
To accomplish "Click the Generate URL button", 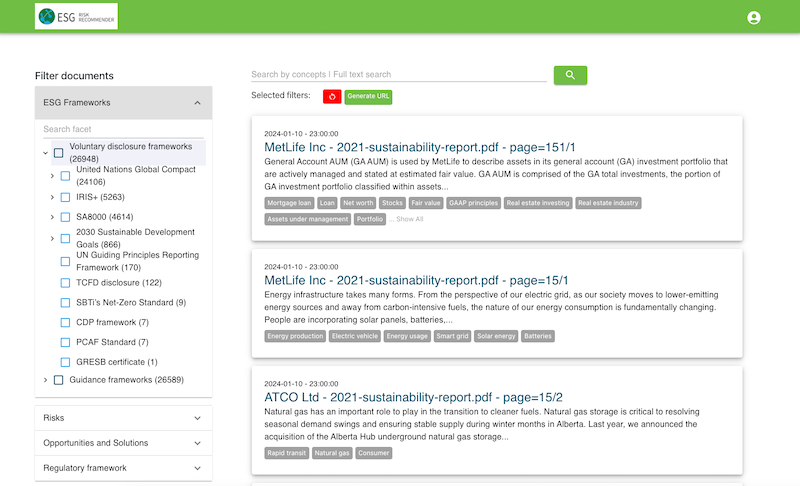I will tap(368, 96).
